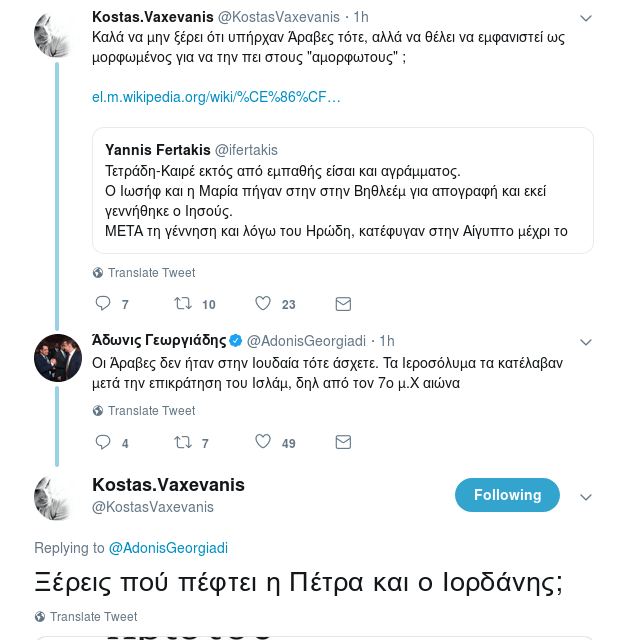Viewport: 621px width, 640px height.
Task: Send first tweet via direct message
Action: (x=343, y=304)
